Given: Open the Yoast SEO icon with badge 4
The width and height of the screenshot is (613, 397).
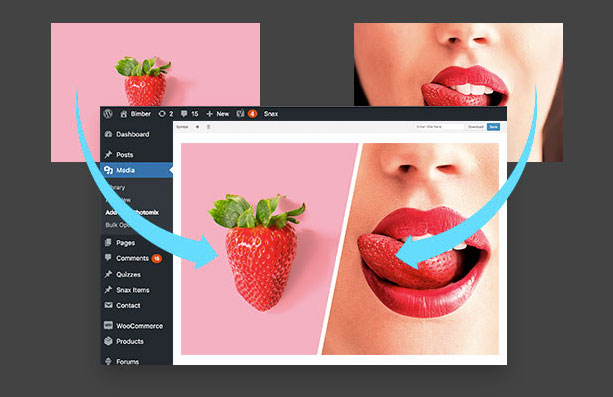Looking at the screenshot, I should [x=246, y=114].
